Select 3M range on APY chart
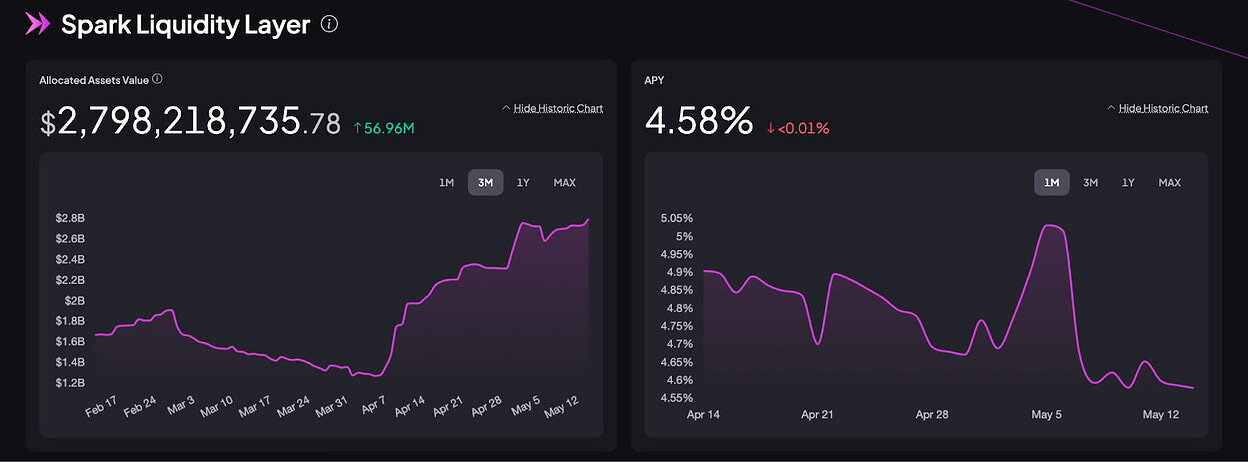Image resolution: width=1248 pixels, height=462 pixels. pyautogui.click(x=1090, y=183)
